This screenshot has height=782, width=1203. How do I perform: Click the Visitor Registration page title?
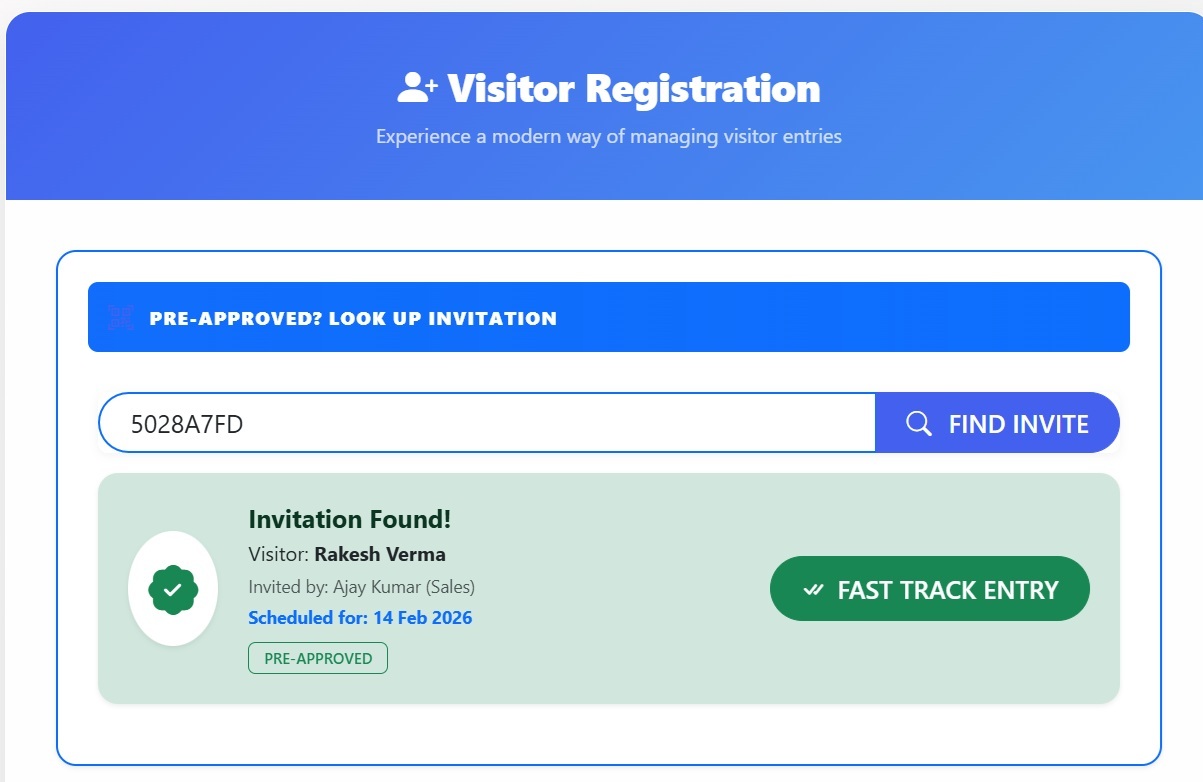633,88
